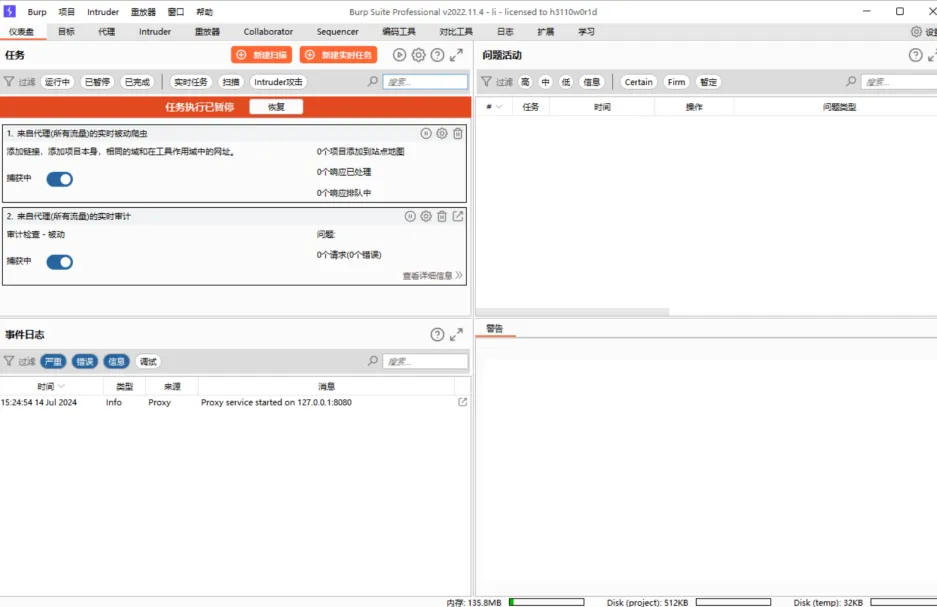This screenshot has width=937, height=607.
Task: Click the Tasks search input field
Action: pos(425,82)
